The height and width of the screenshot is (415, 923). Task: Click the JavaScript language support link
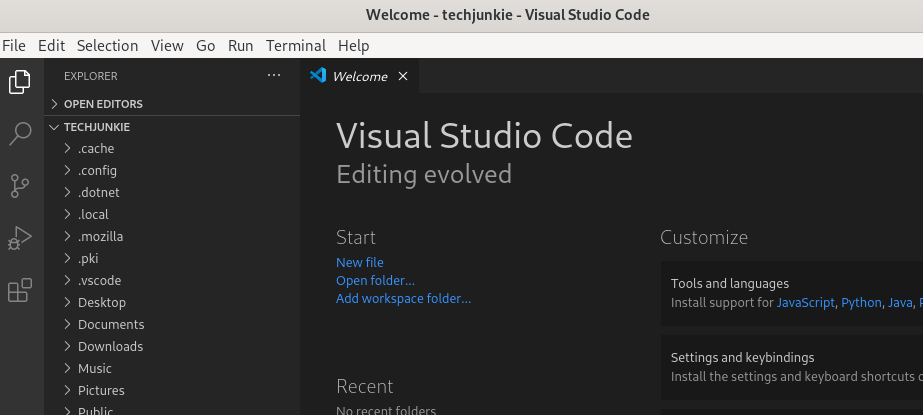coord(805,302)
